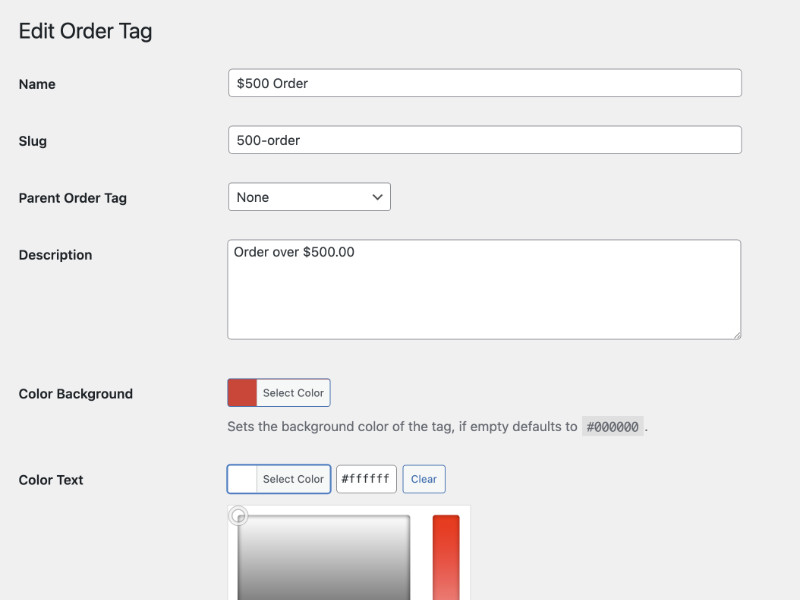This screenshot has width=800, height=600.
Task: Click the red Color Background swatch
Action: pos(243,393)
